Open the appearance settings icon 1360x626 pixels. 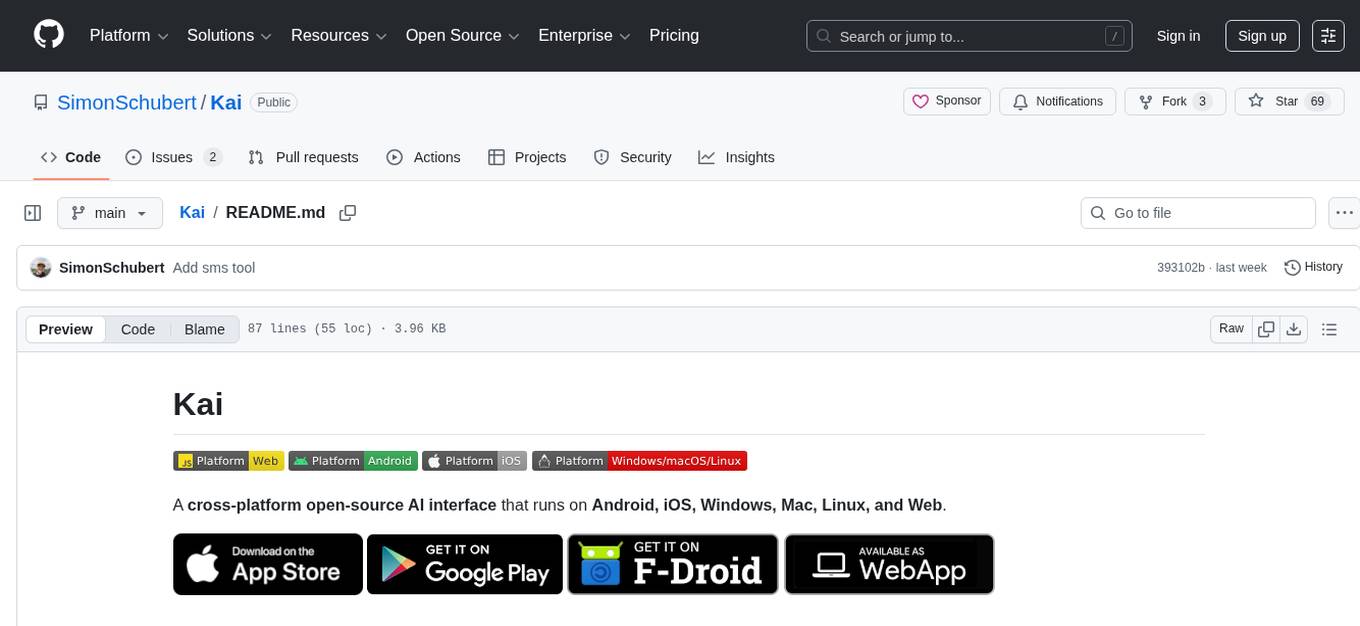pyautogui.click(x=1328, y=36)
